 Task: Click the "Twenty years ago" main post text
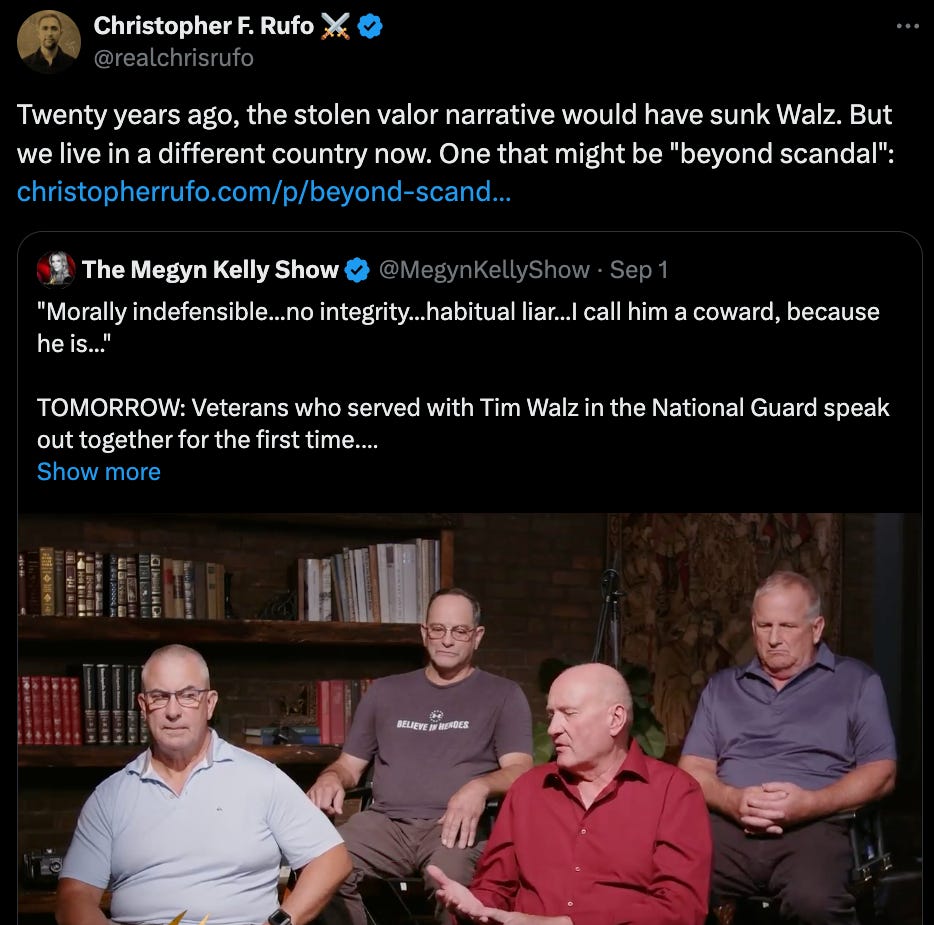[x=455, y=134]
